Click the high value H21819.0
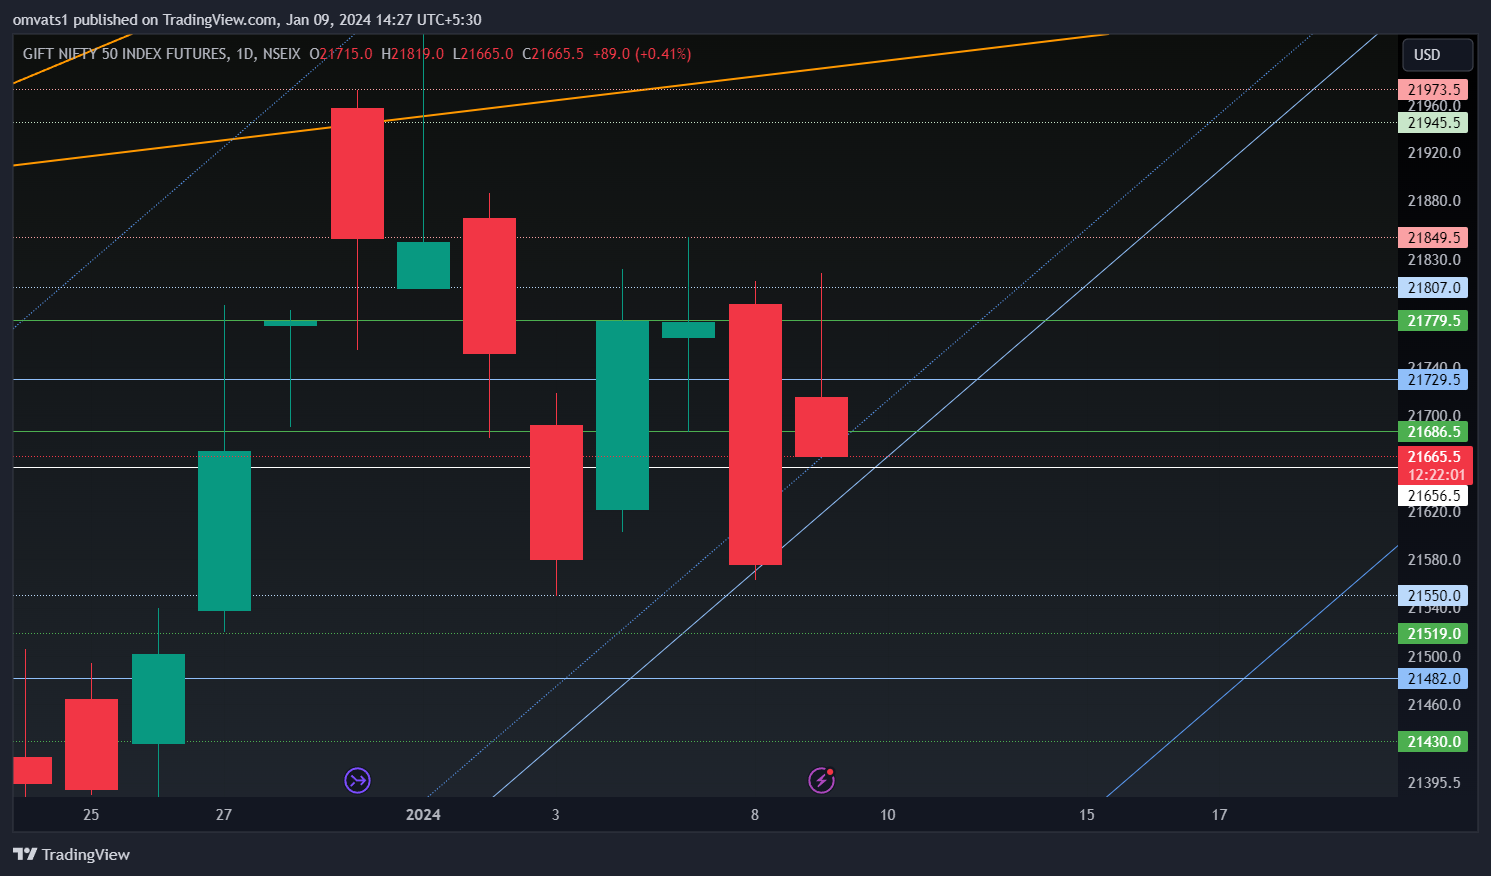Viewport: 1491px width, 876px height. (x=413, y=54)
